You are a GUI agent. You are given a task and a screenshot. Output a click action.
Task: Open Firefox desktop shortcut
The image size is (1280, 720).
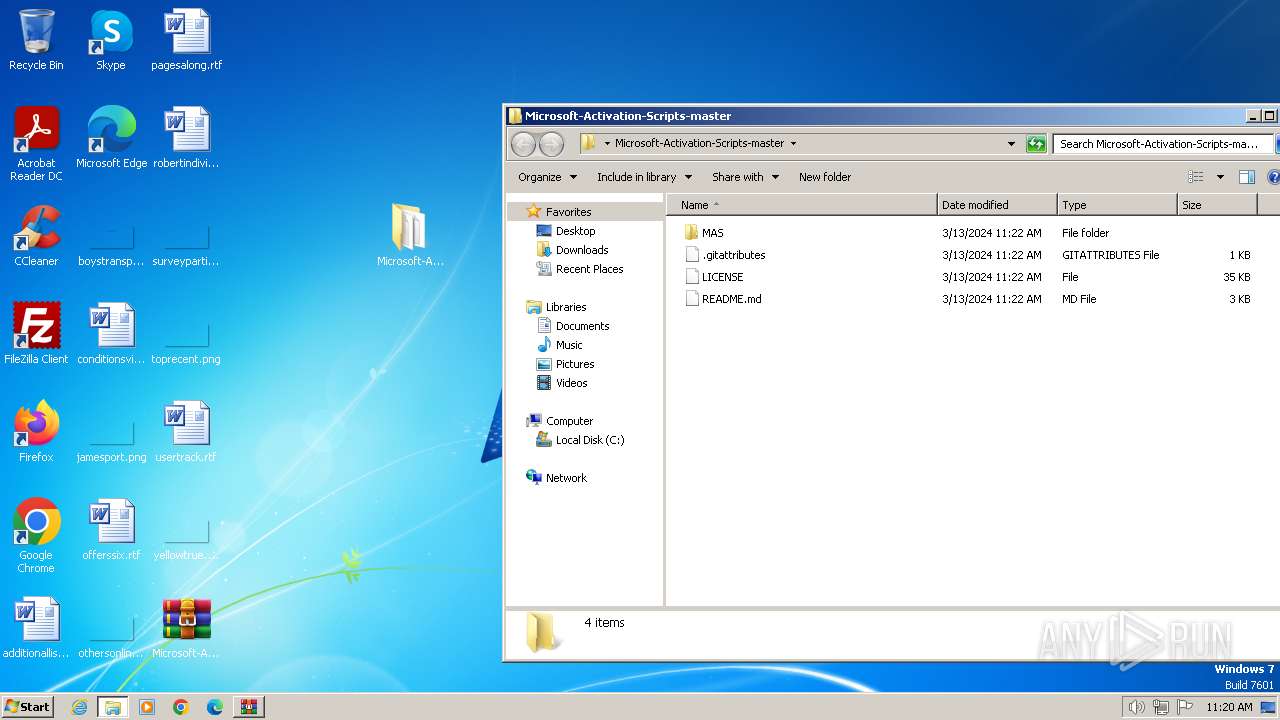coord(36,432)
